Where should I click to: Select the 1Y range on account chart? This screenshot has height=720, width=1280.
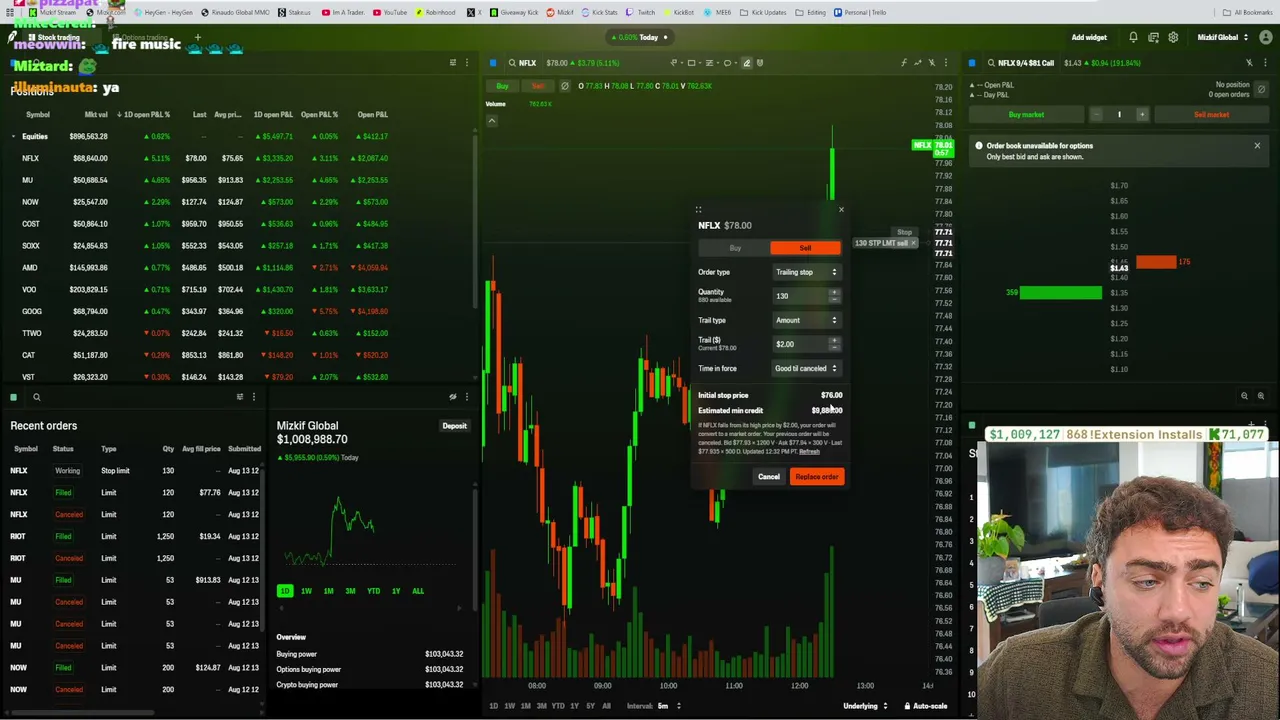pyautogui.click(x=396, y=591)
